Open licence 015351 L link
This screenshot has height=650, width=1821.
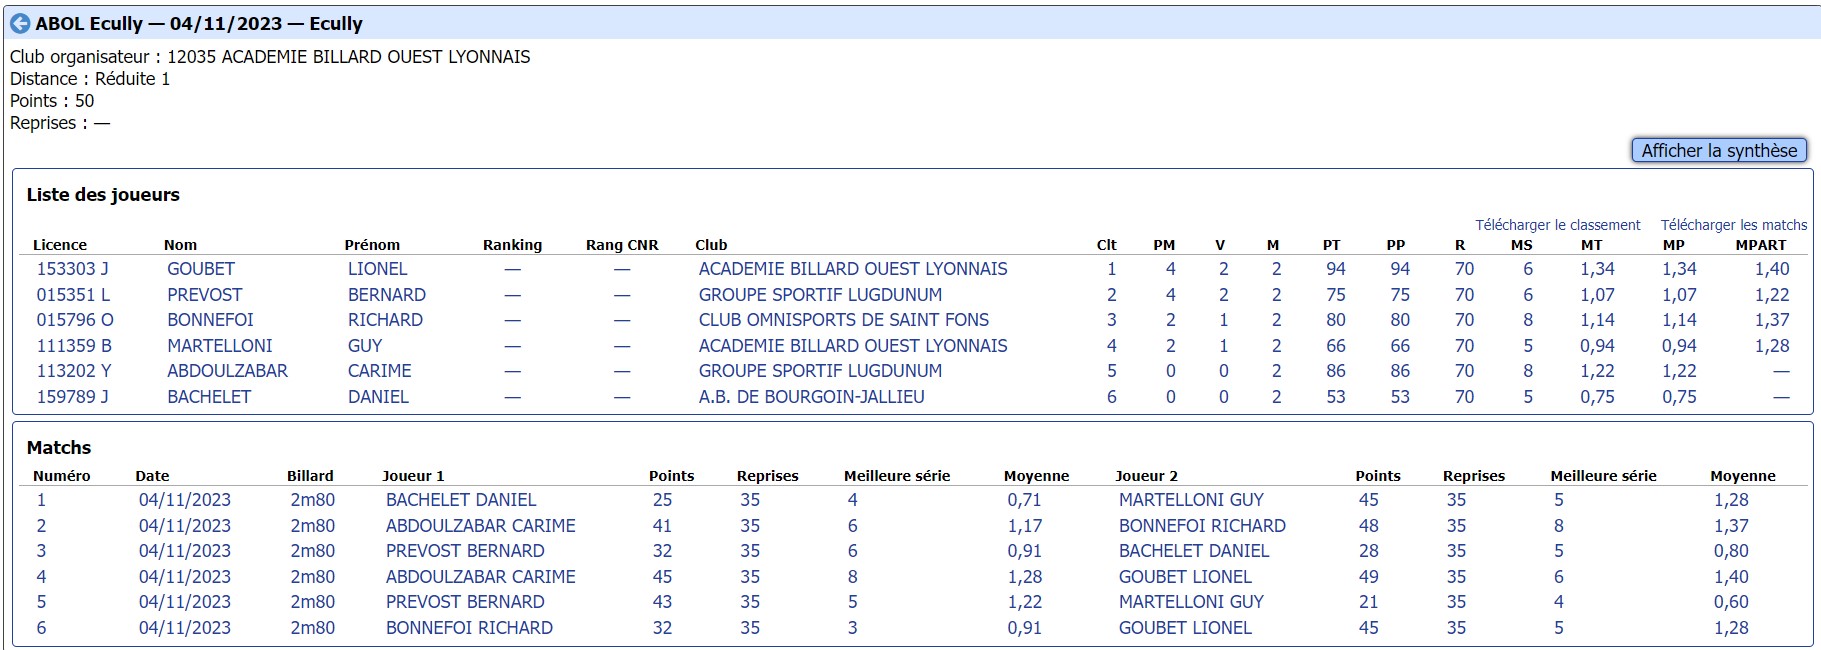pyautogui.click(x=73, y=295)
